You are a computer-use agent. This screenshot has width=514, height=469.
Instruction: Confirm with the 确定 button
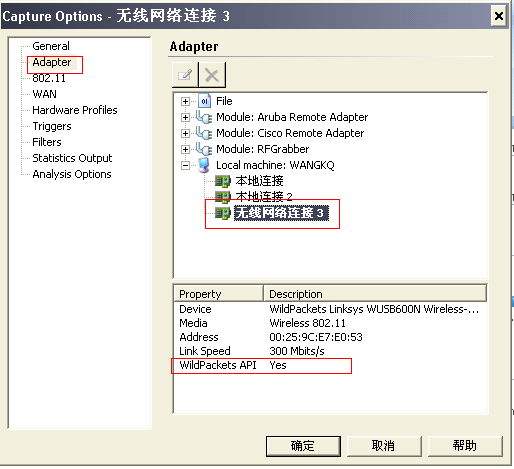(x=303, y=446)
